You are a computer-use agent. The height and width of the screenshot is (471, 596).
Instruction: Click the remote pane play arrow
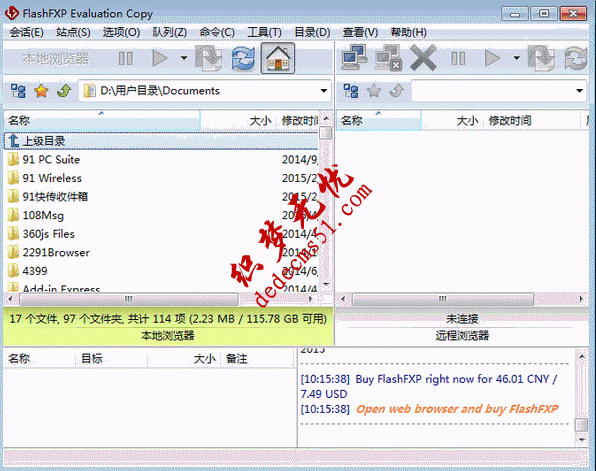pos(492,58)
